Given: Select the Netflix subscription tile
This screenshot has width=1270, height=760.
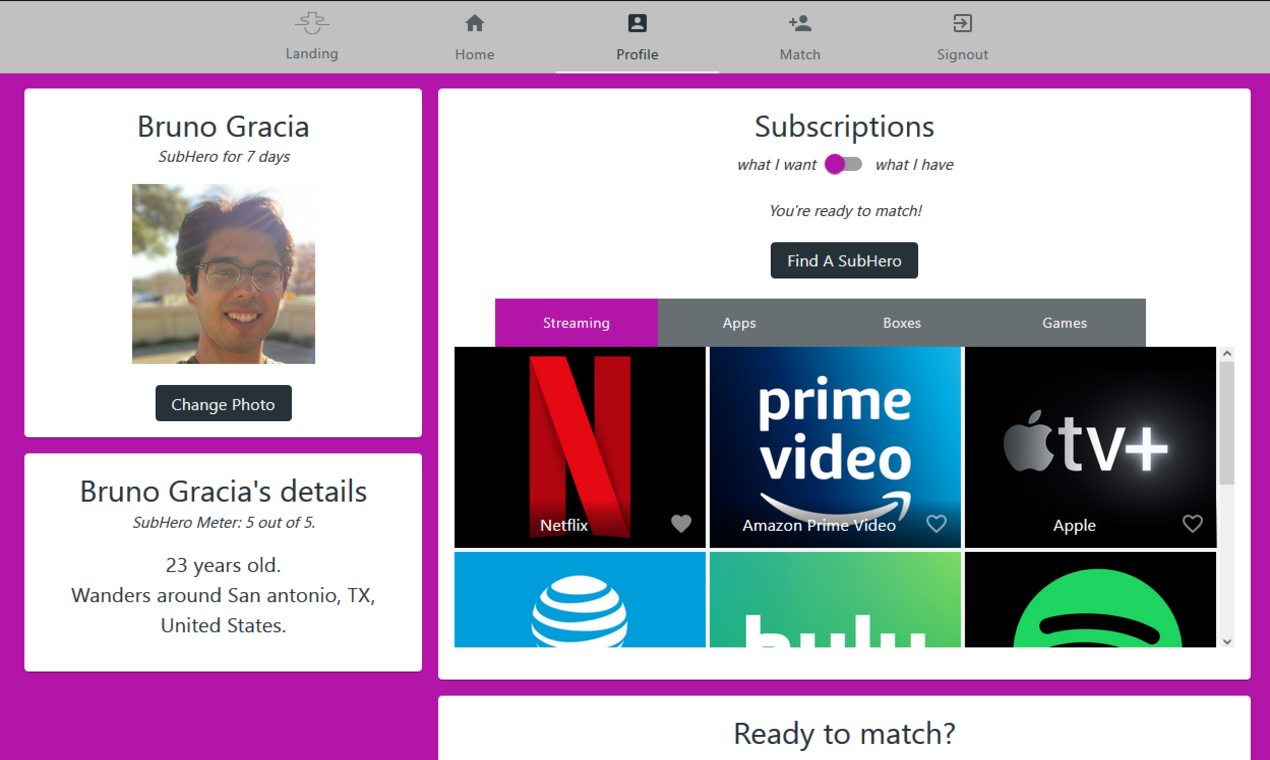Looking at the screenshot, I should click(580, 447).
